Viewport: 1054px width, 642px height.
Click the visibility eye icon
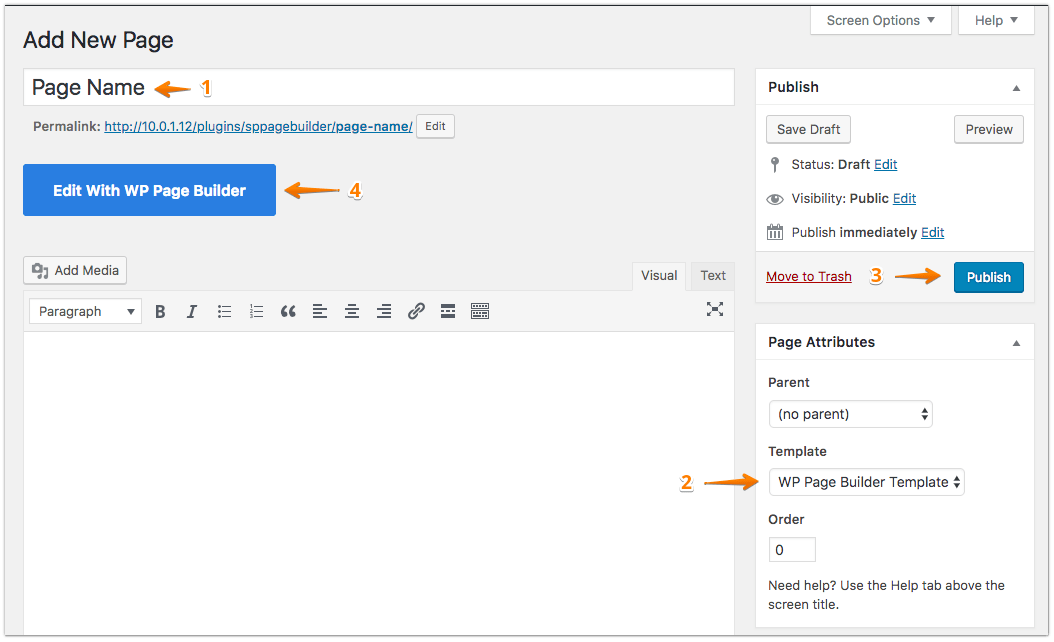775,199
